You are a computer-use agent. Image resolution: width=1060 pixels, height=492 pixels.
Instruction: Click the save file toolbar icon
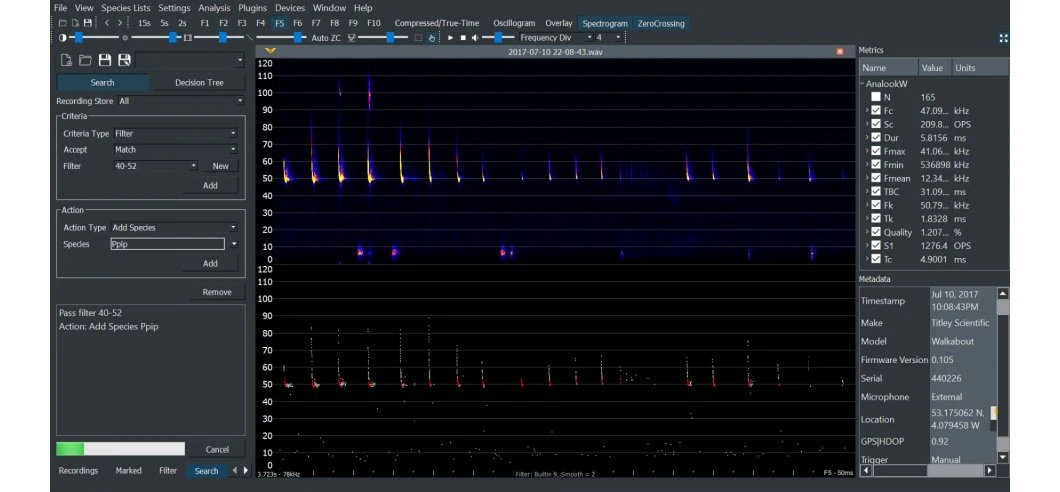[88, 22]
